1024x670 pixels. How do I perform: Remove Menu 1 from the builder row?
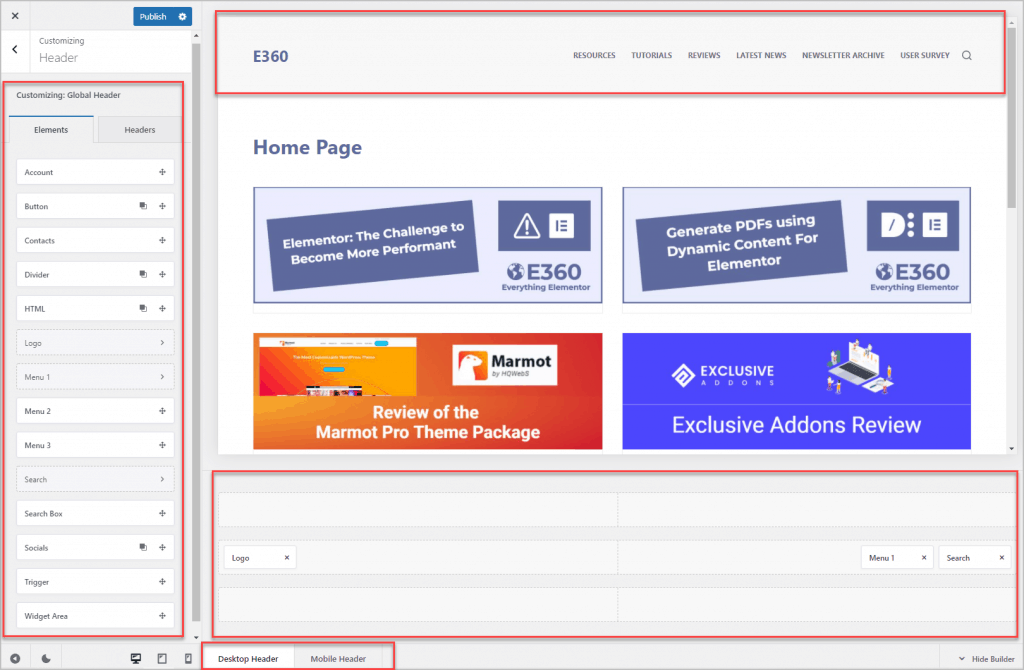(923, 558)
